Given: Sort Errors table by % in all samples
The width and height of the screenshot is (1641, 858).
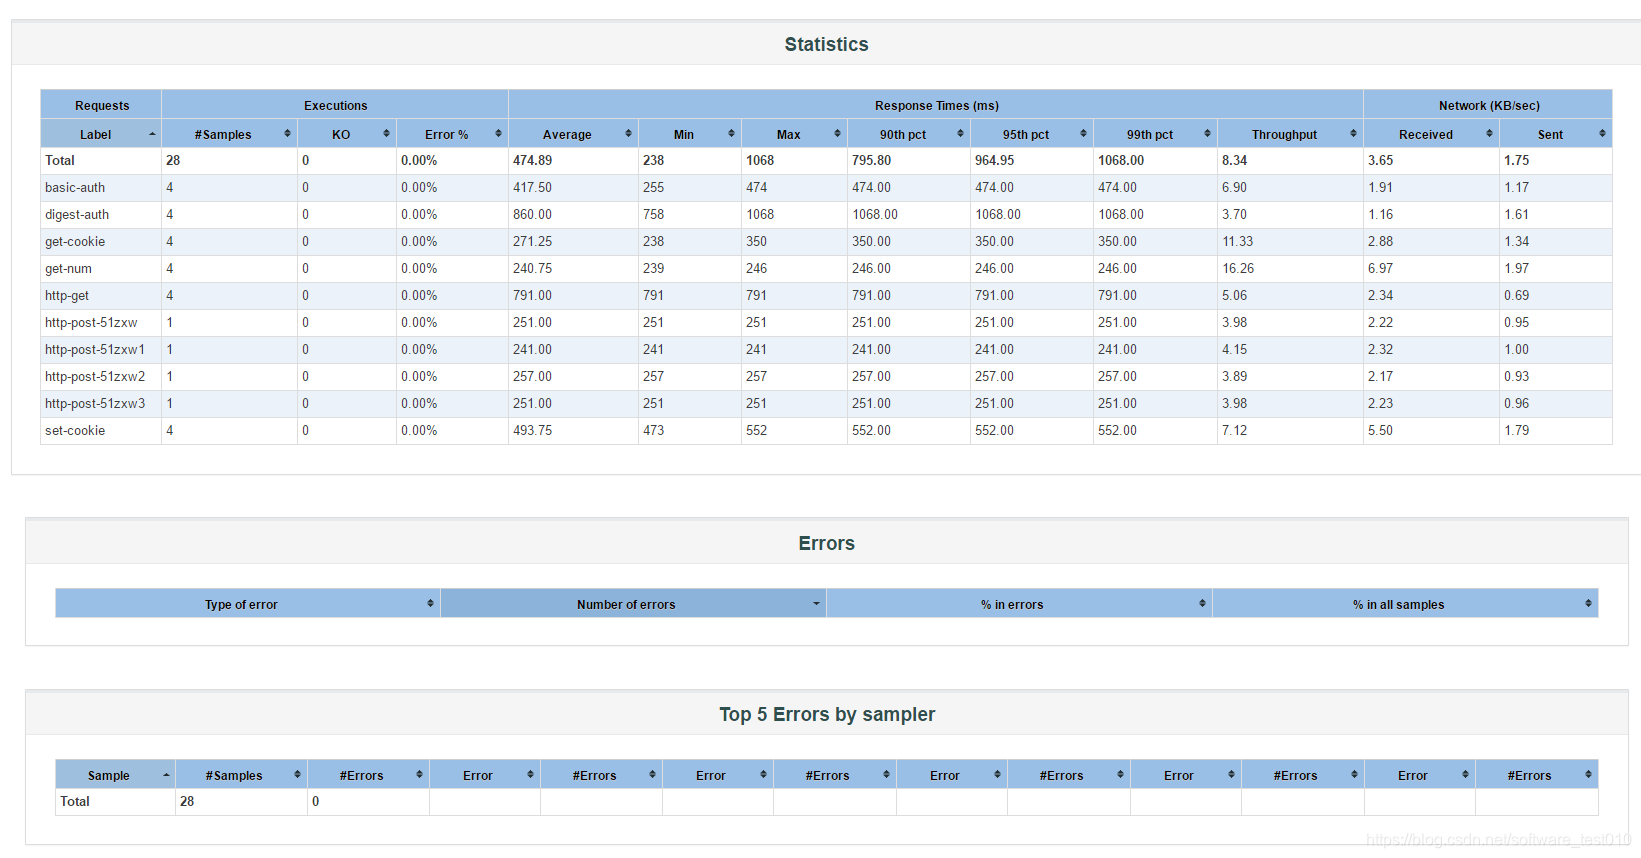Looking at the screenshot, I should 1405,604.
